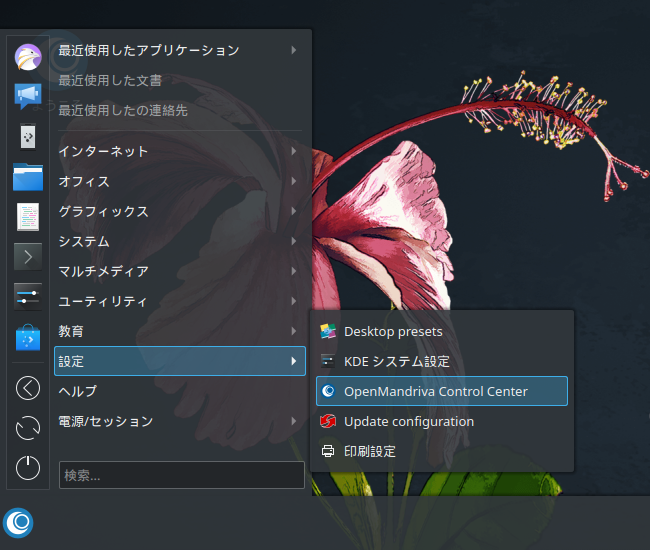Click the OpenMandriva launcher button in taskbar

pyautogui.click(x=18, y=523)
